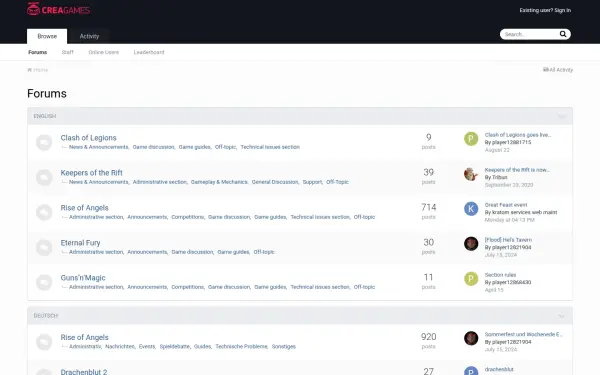The height and width of the screenshot is (375, 600).
Task: Open the Guns'n'Magic forum
Action: [x=83, y=278]
